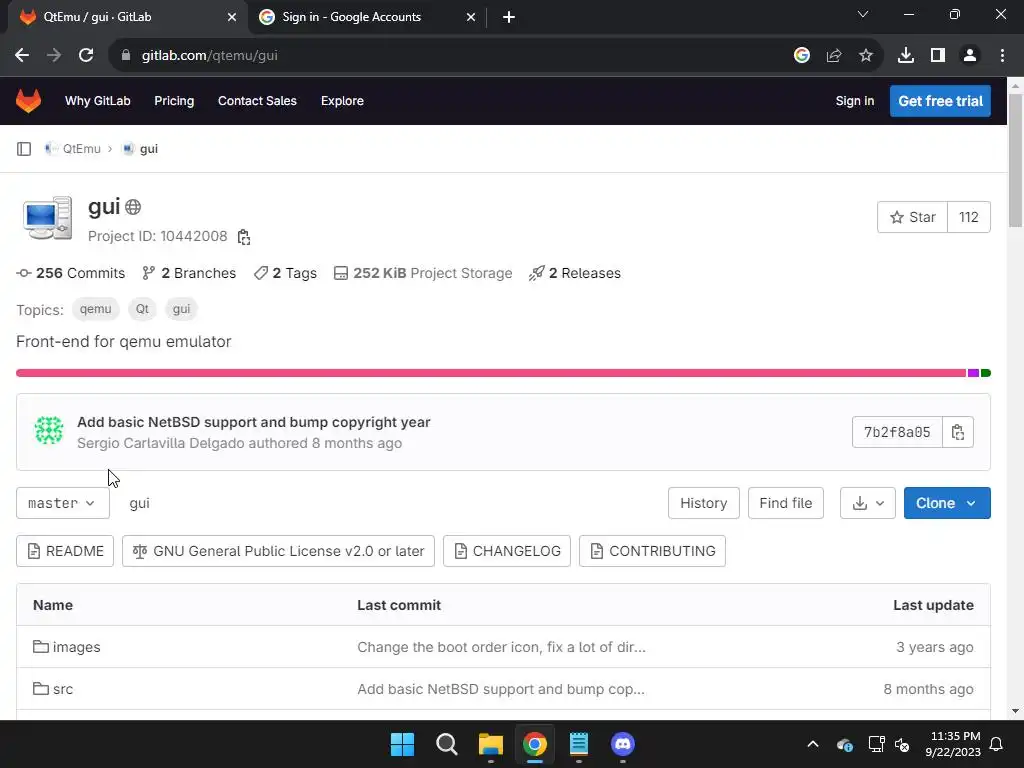This screenshot has width=1024, height=768.
Task: Click the address bar URL field
Action: (451, 56)
